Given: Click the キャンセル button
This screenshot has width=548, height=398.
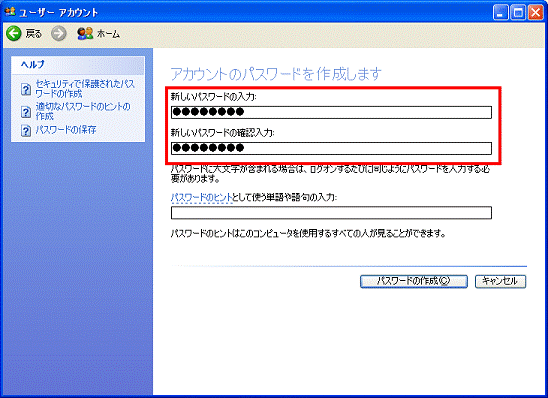Looking at the screenshot, I should [500, 281].
